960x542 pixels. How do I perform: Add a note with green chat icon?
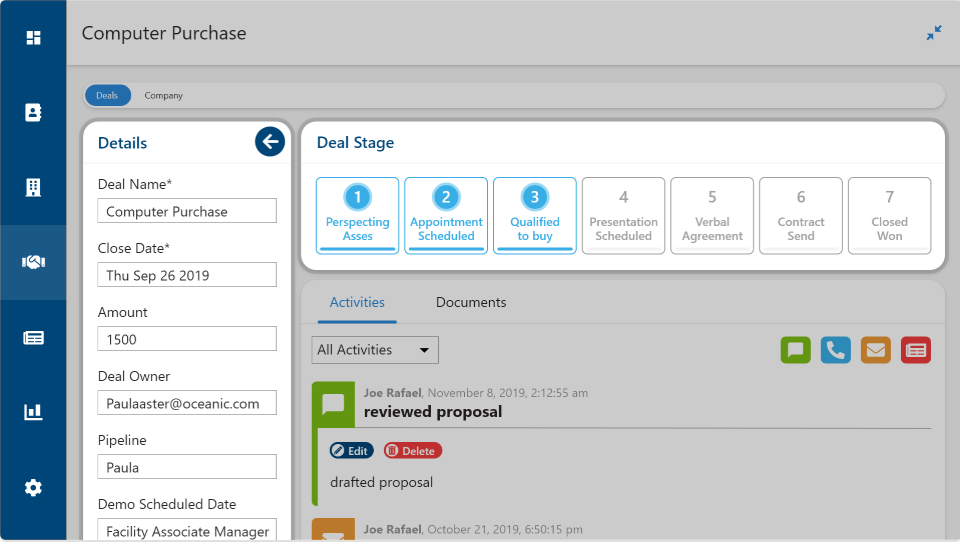pos(796,350)
